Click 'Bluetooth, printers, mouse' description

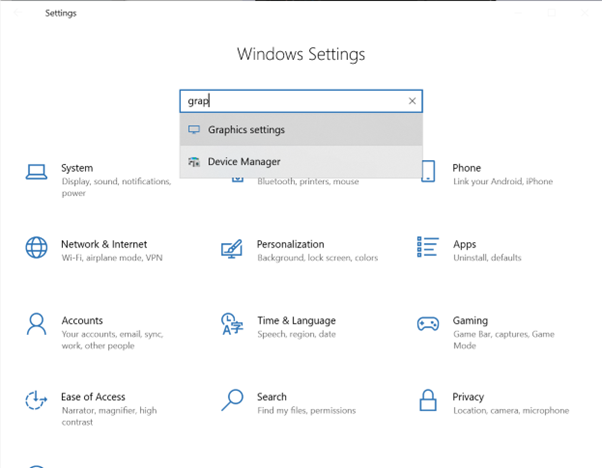pyautogui.click(x=308, y=181)
